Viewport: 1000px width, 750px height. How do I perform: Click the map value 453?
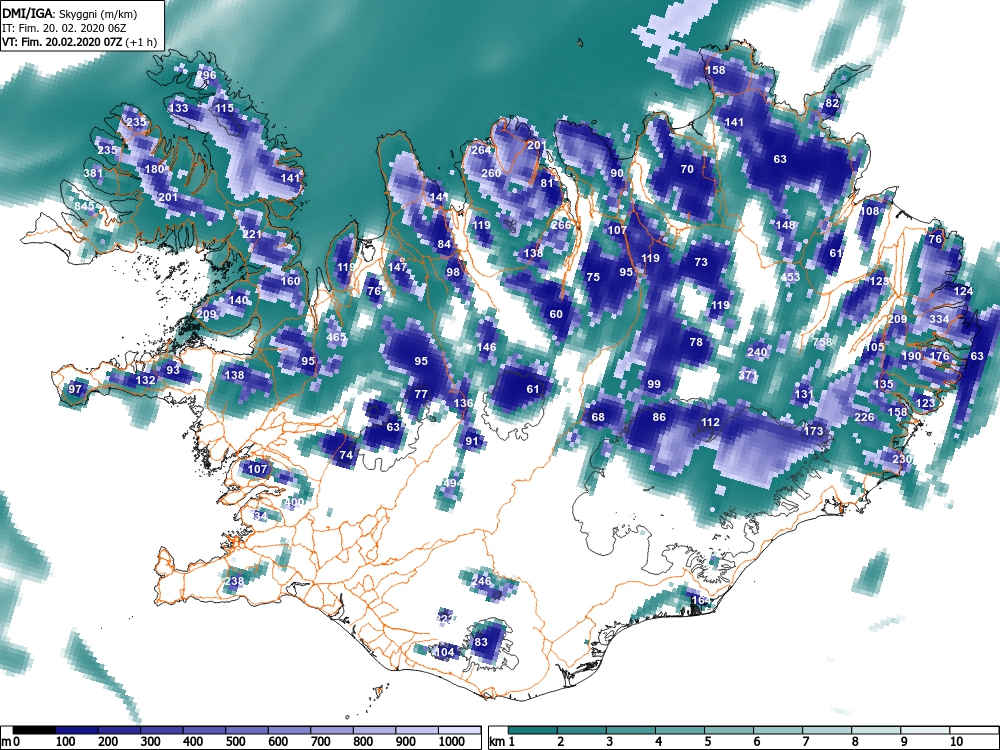coord(790,277)
